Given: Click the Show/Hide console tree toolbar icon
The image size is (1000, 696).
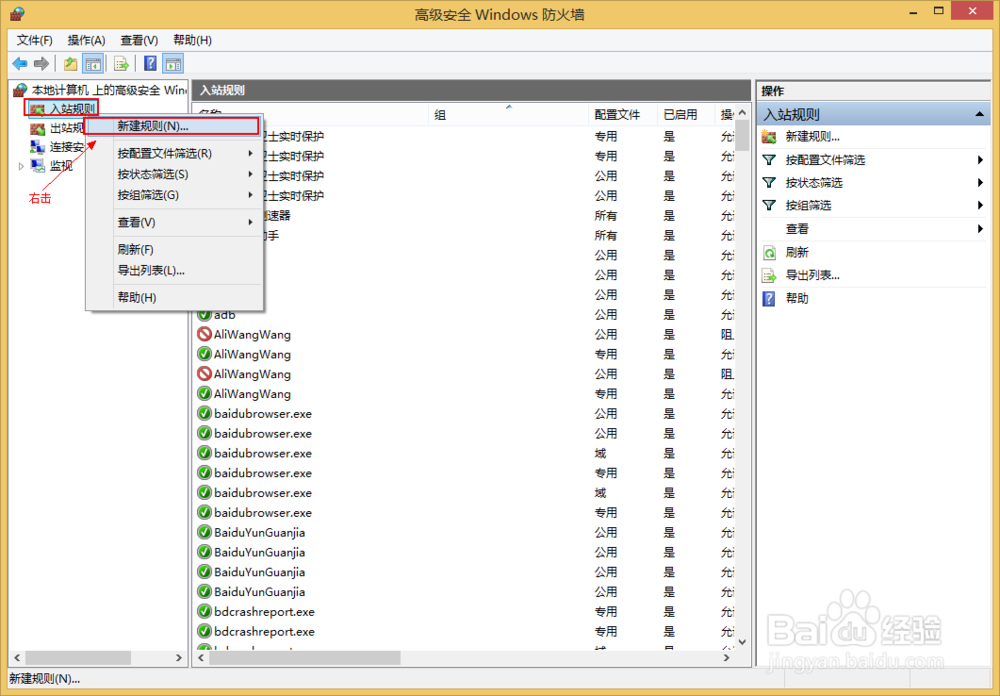Looking at the screenshot, I should tap(93, 63).
